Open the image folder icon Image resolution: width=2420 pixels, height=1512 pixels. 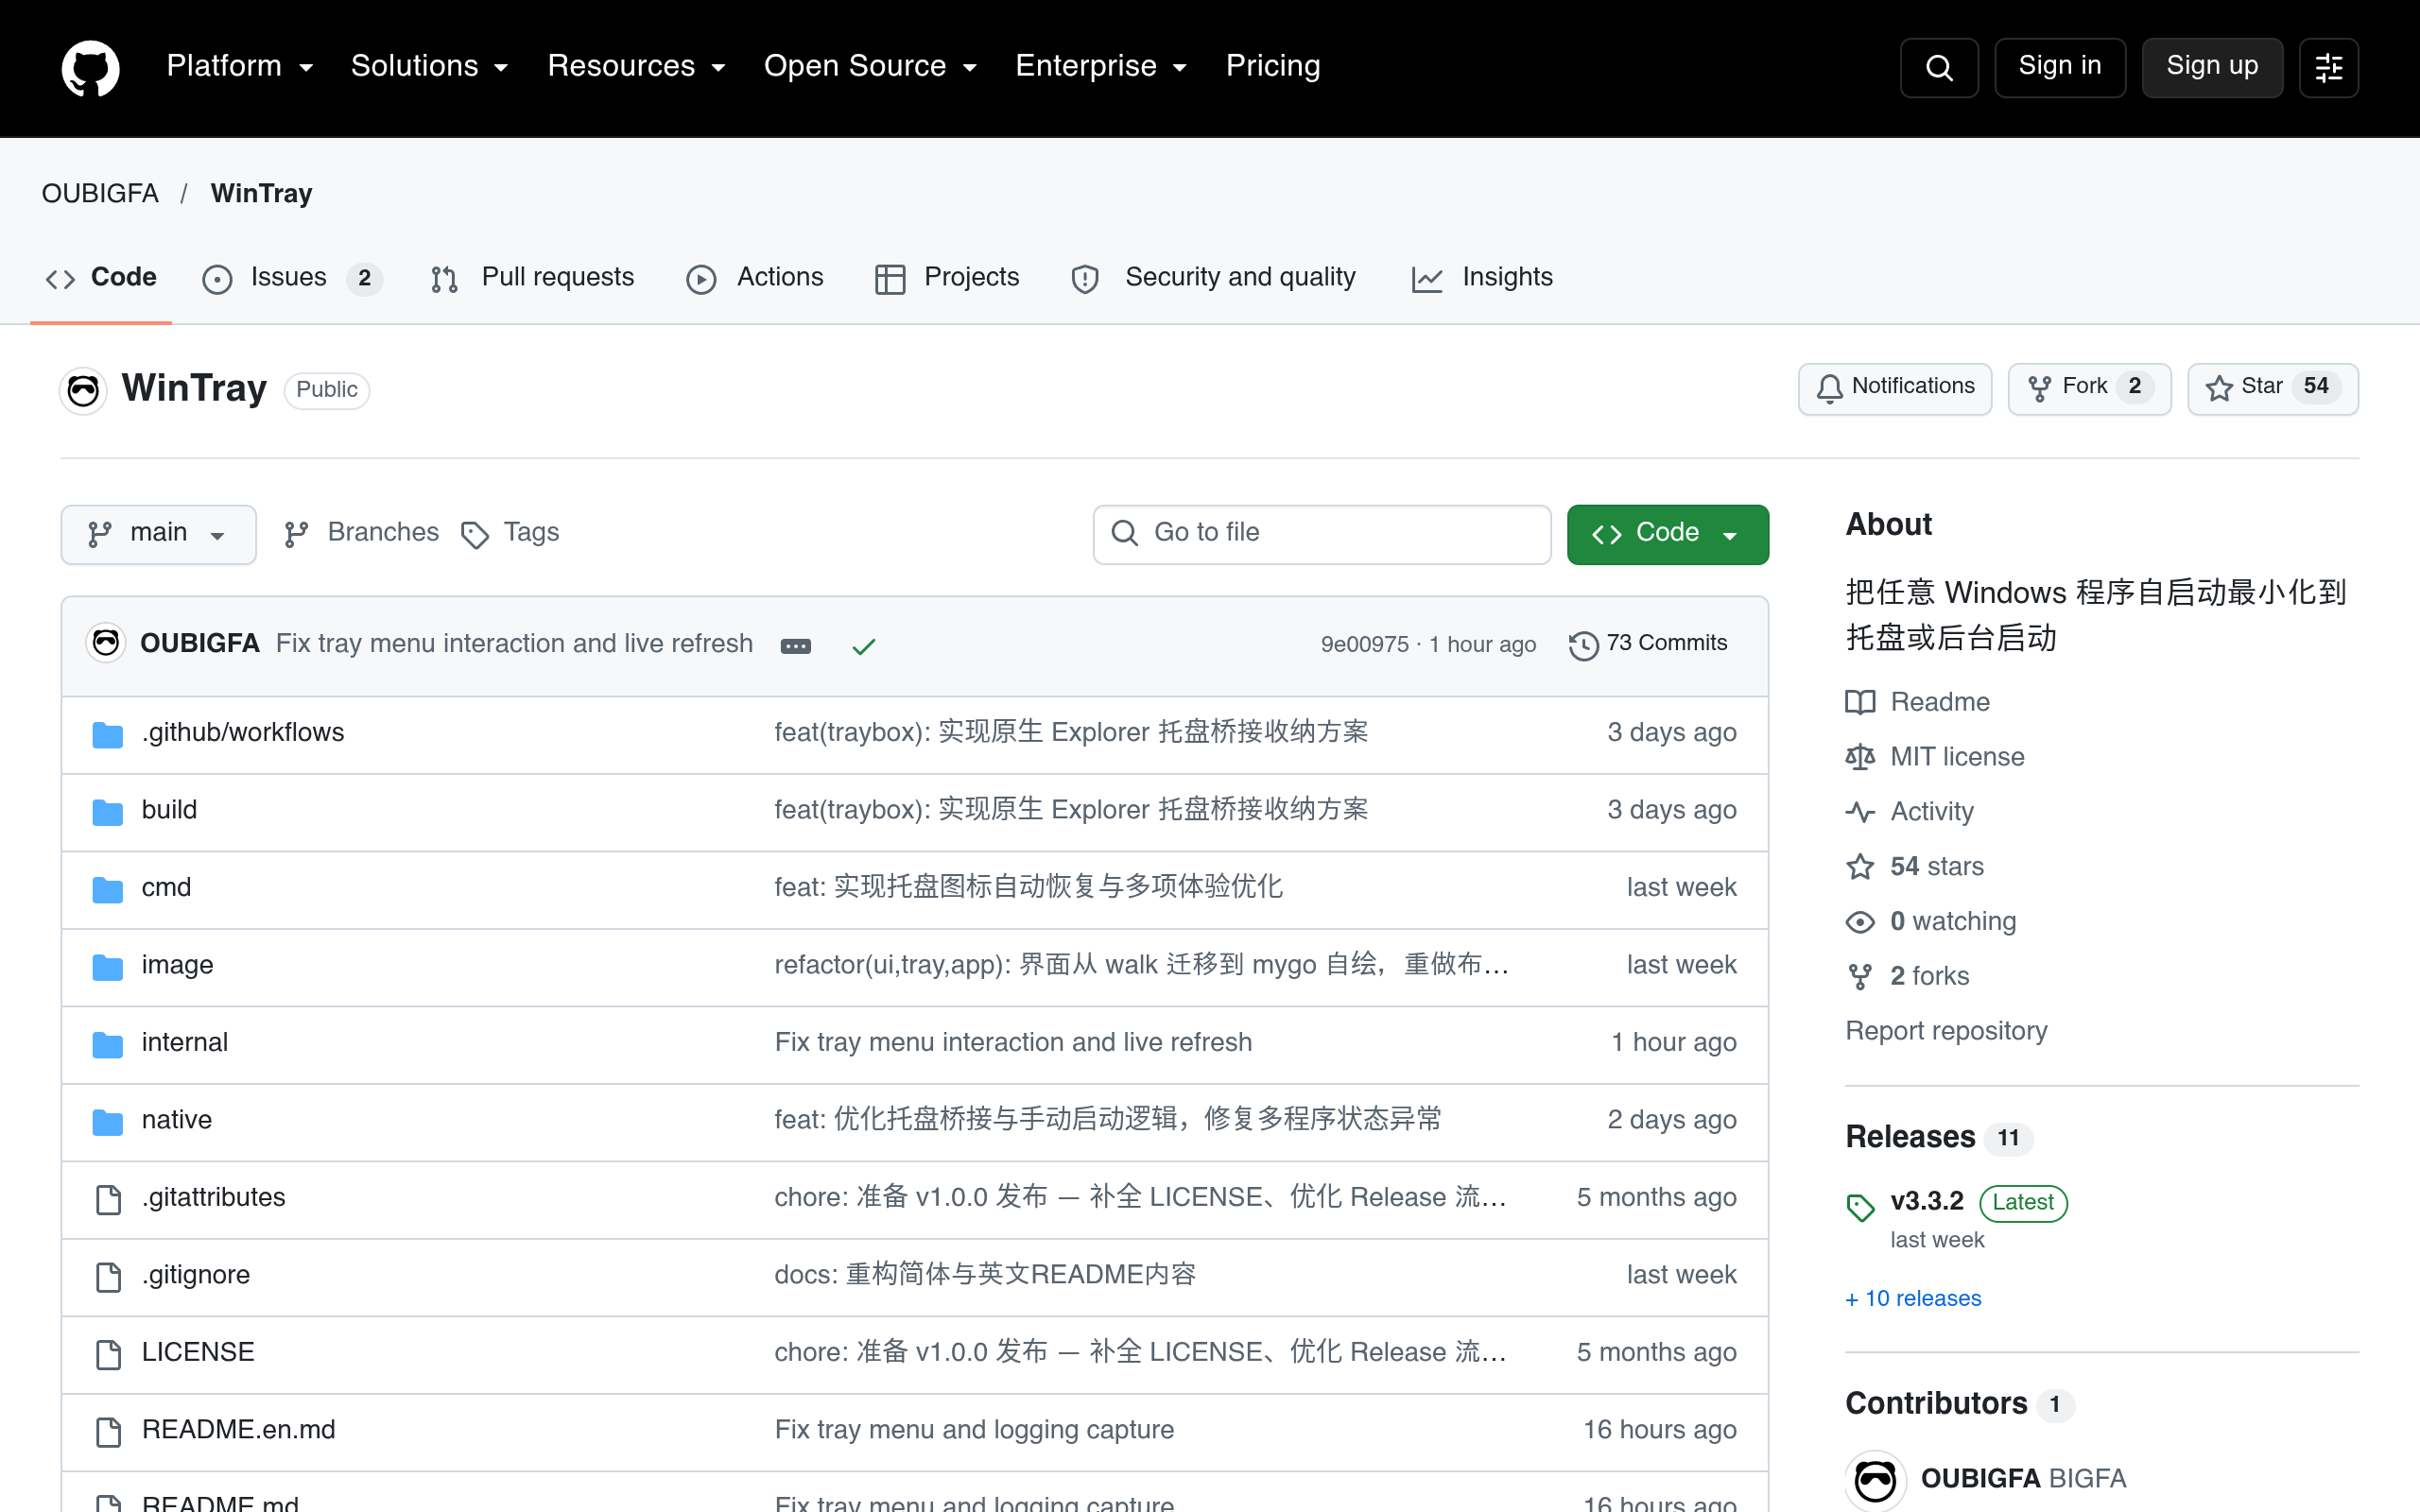point(108,966)
